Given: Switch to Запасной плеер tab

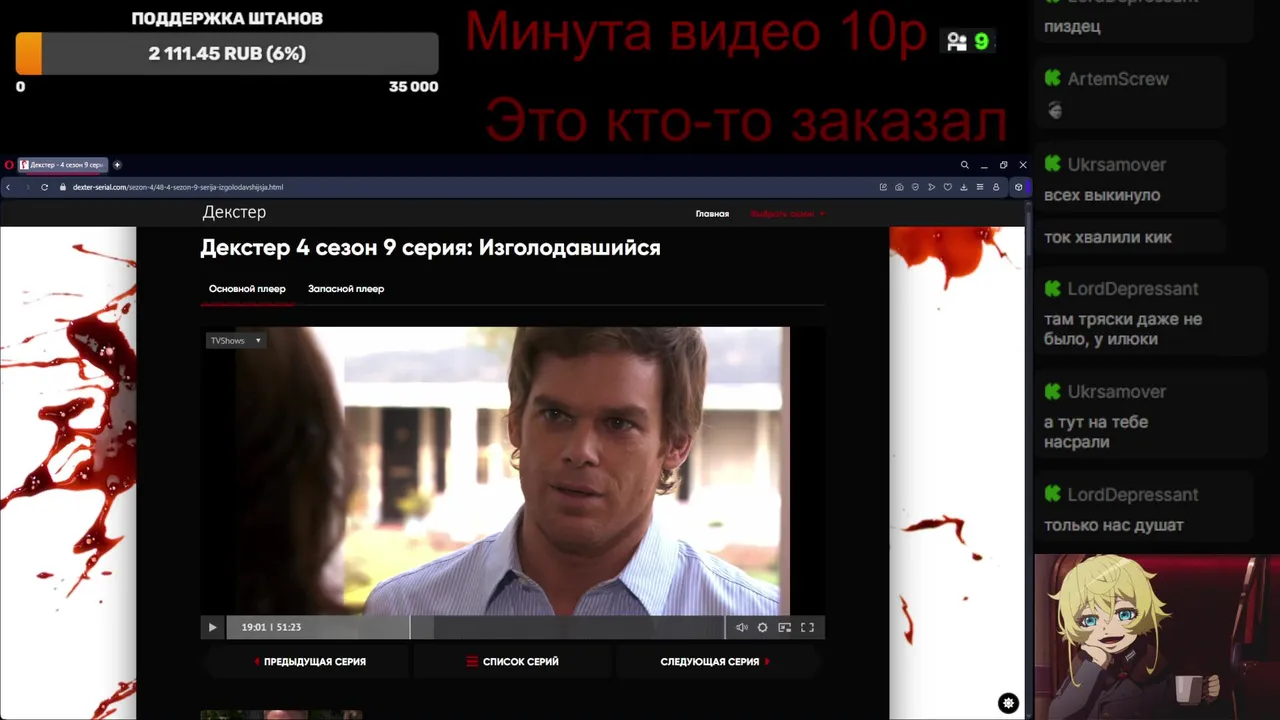Looking at the screenshot, I should point(346,289).
